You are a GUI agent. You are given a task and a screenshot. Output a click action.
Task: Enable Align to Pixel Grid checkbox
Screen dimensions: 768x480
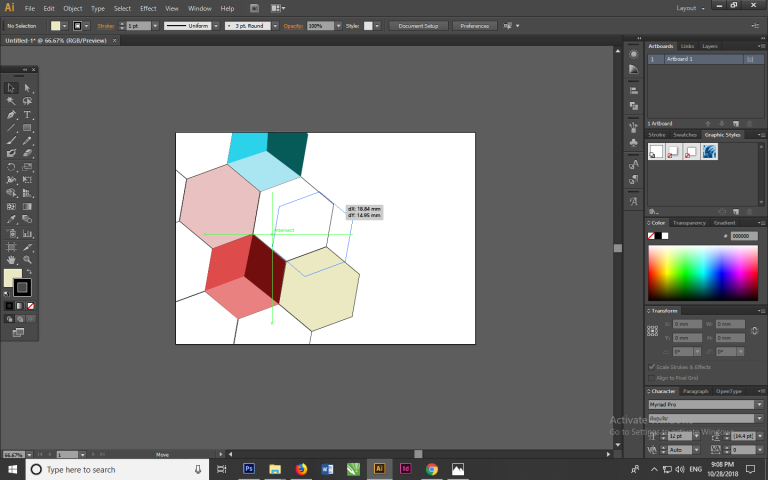[652, 377]
